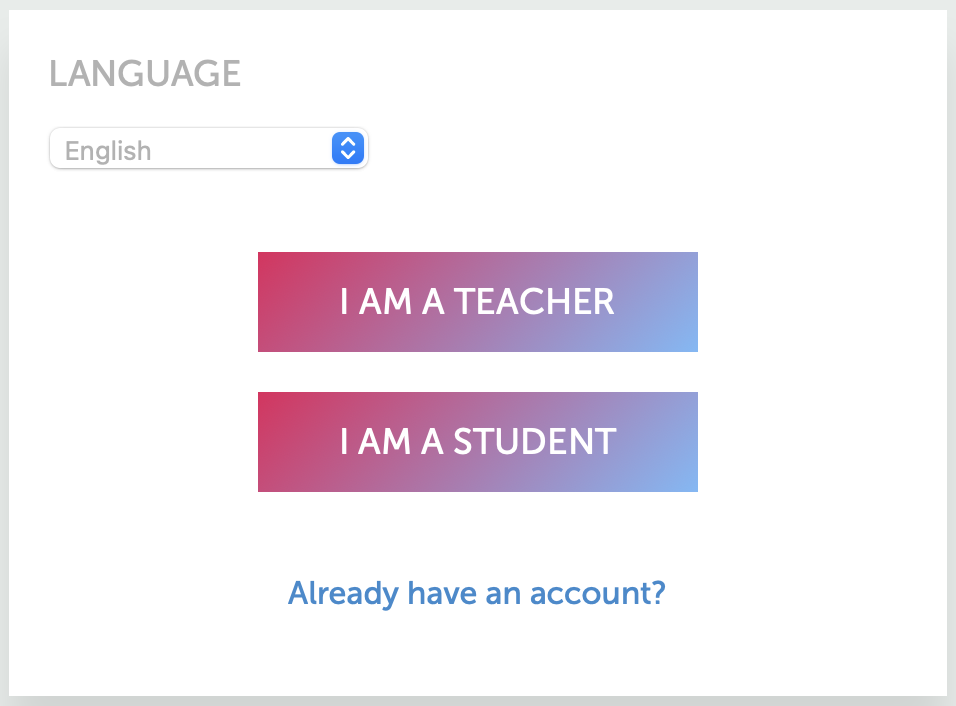The height and width of the screenshot is (706, 956).
Task: Follow the blue 'Already have an account?' text
Action: [476, 593]
